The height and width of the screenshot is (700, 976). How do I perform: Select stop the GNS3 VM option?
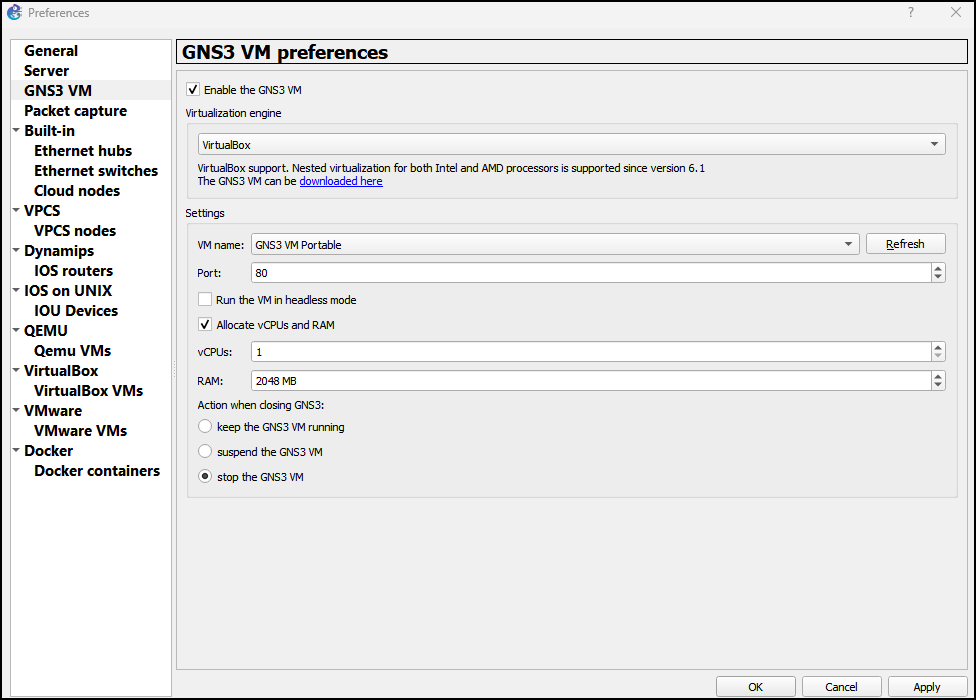click(205, 476)
